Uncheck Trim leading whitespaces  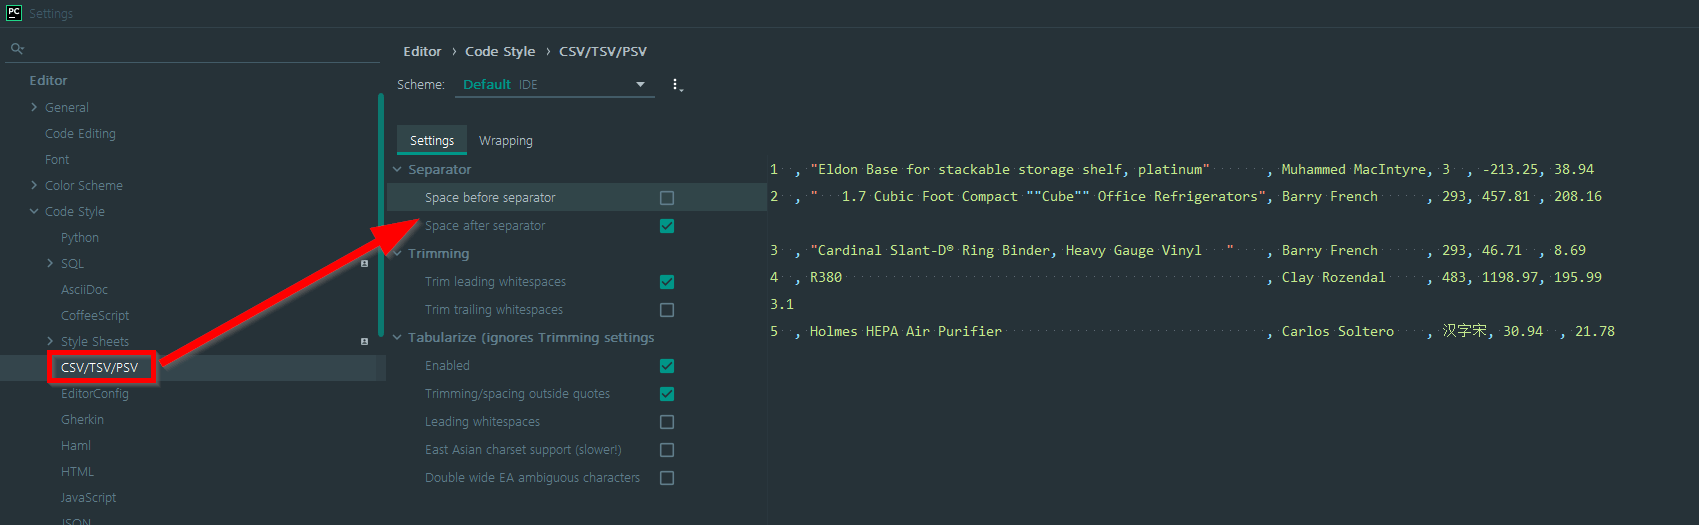tap(667, 282)
